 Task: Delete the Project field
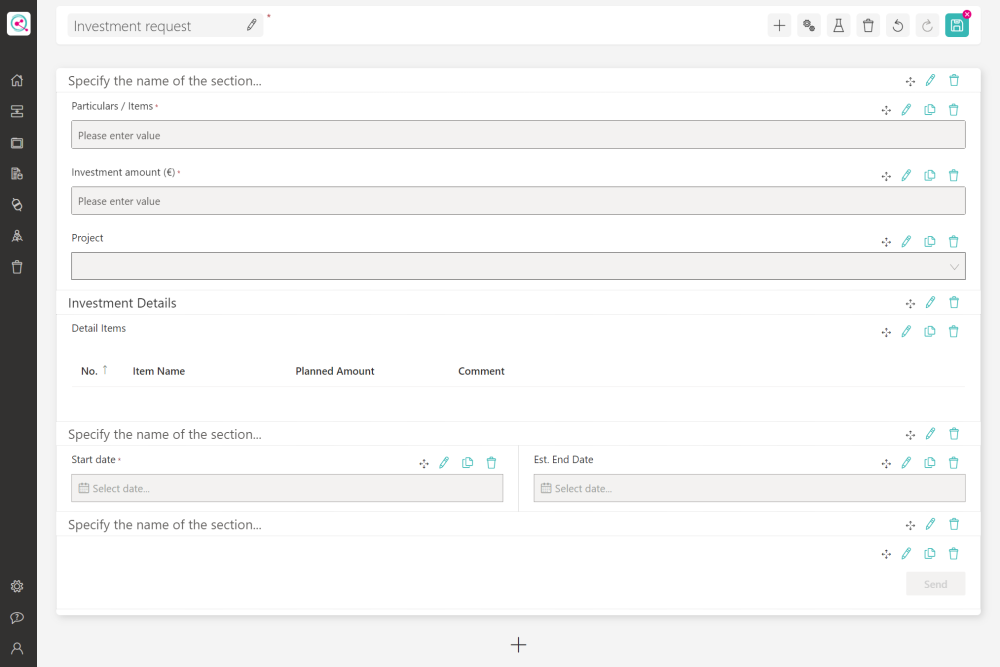(953, 242)
